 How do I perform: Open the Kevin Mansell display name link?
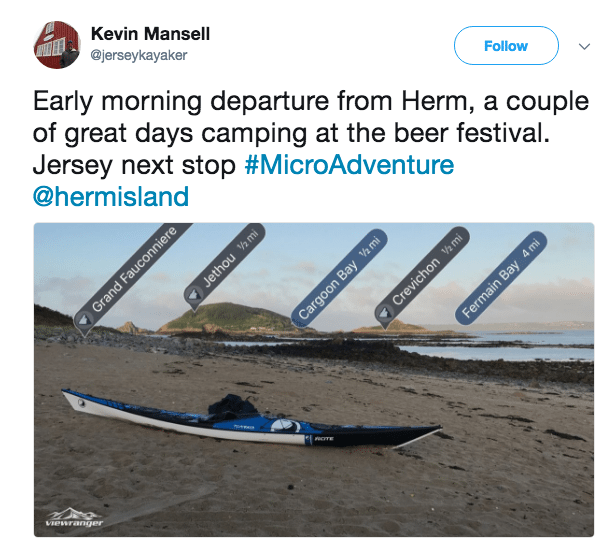150,34
